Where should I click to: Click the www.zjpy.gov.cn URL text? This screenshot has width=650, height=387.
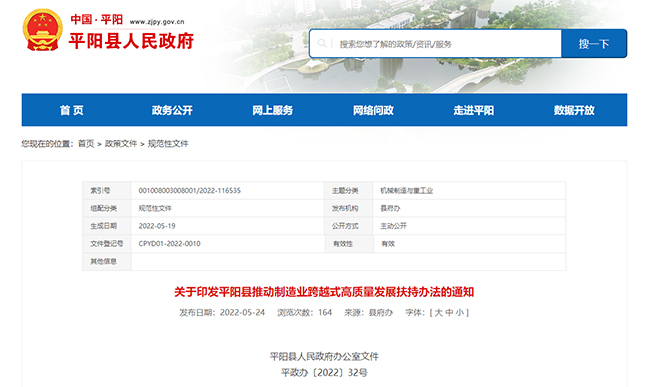tap(157, 22)
